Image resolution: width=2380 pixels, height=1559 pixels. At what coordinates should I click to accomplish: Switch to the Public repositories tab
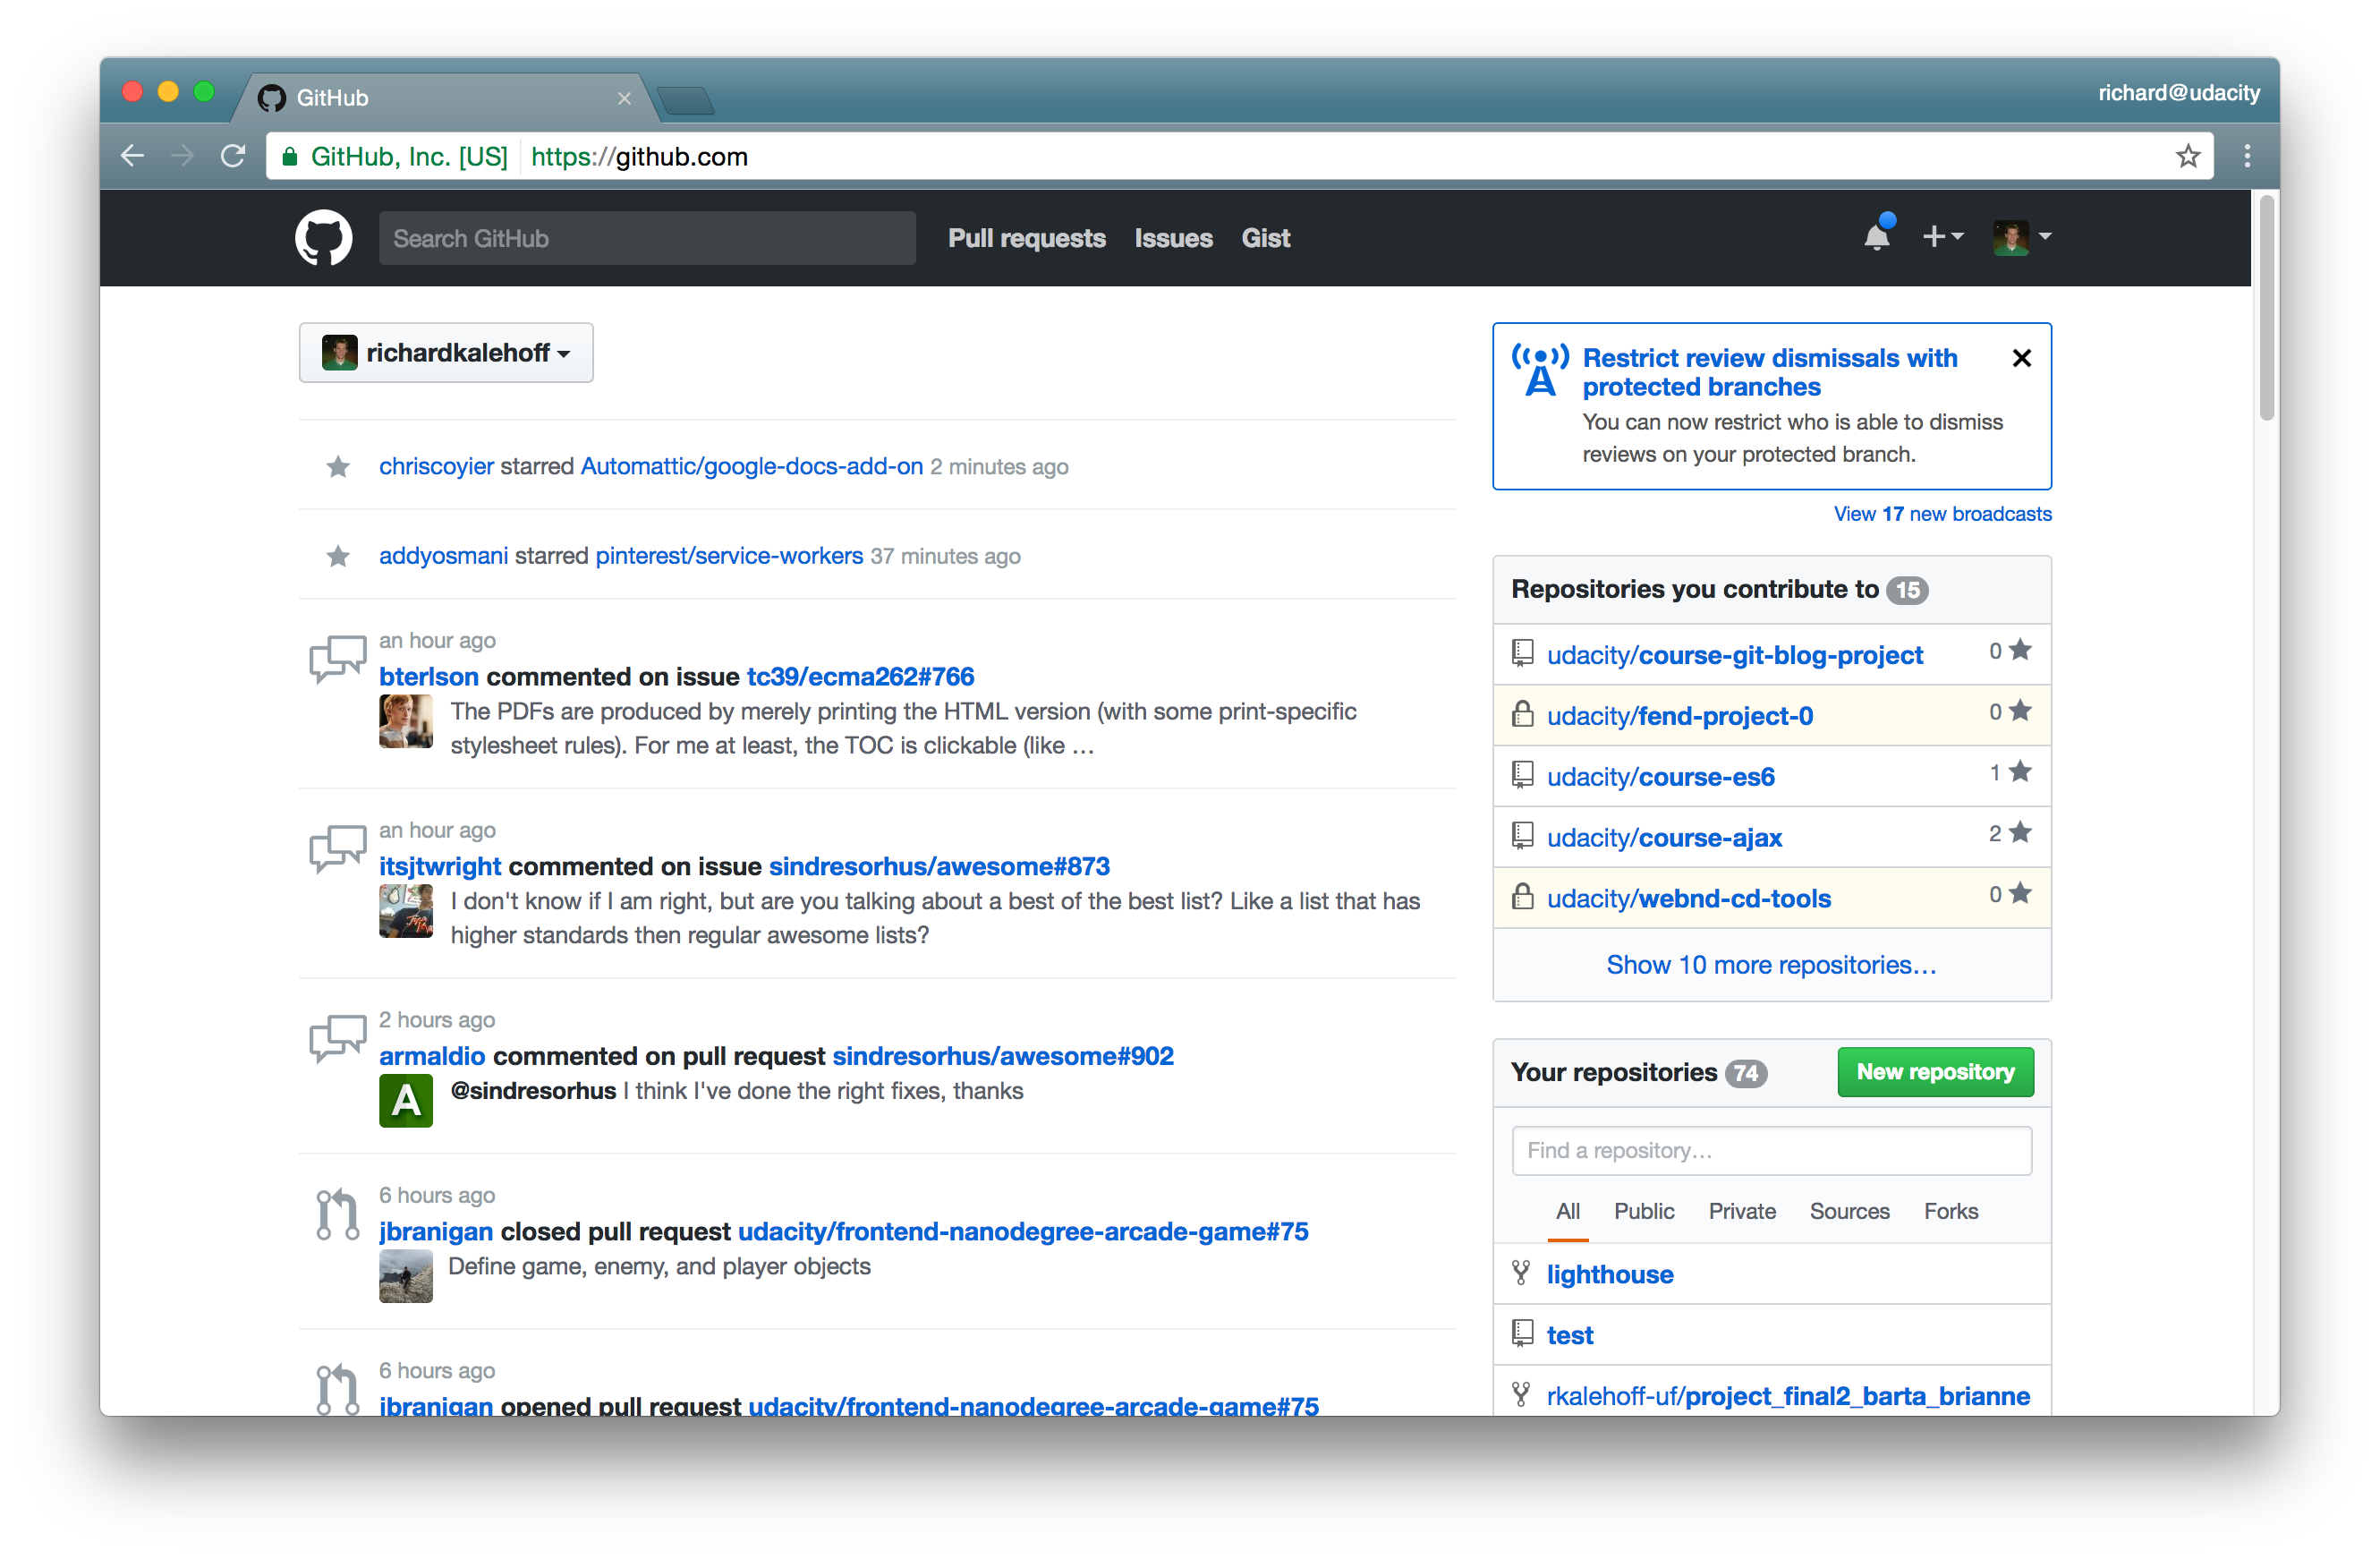(x=1643, y=1211)
